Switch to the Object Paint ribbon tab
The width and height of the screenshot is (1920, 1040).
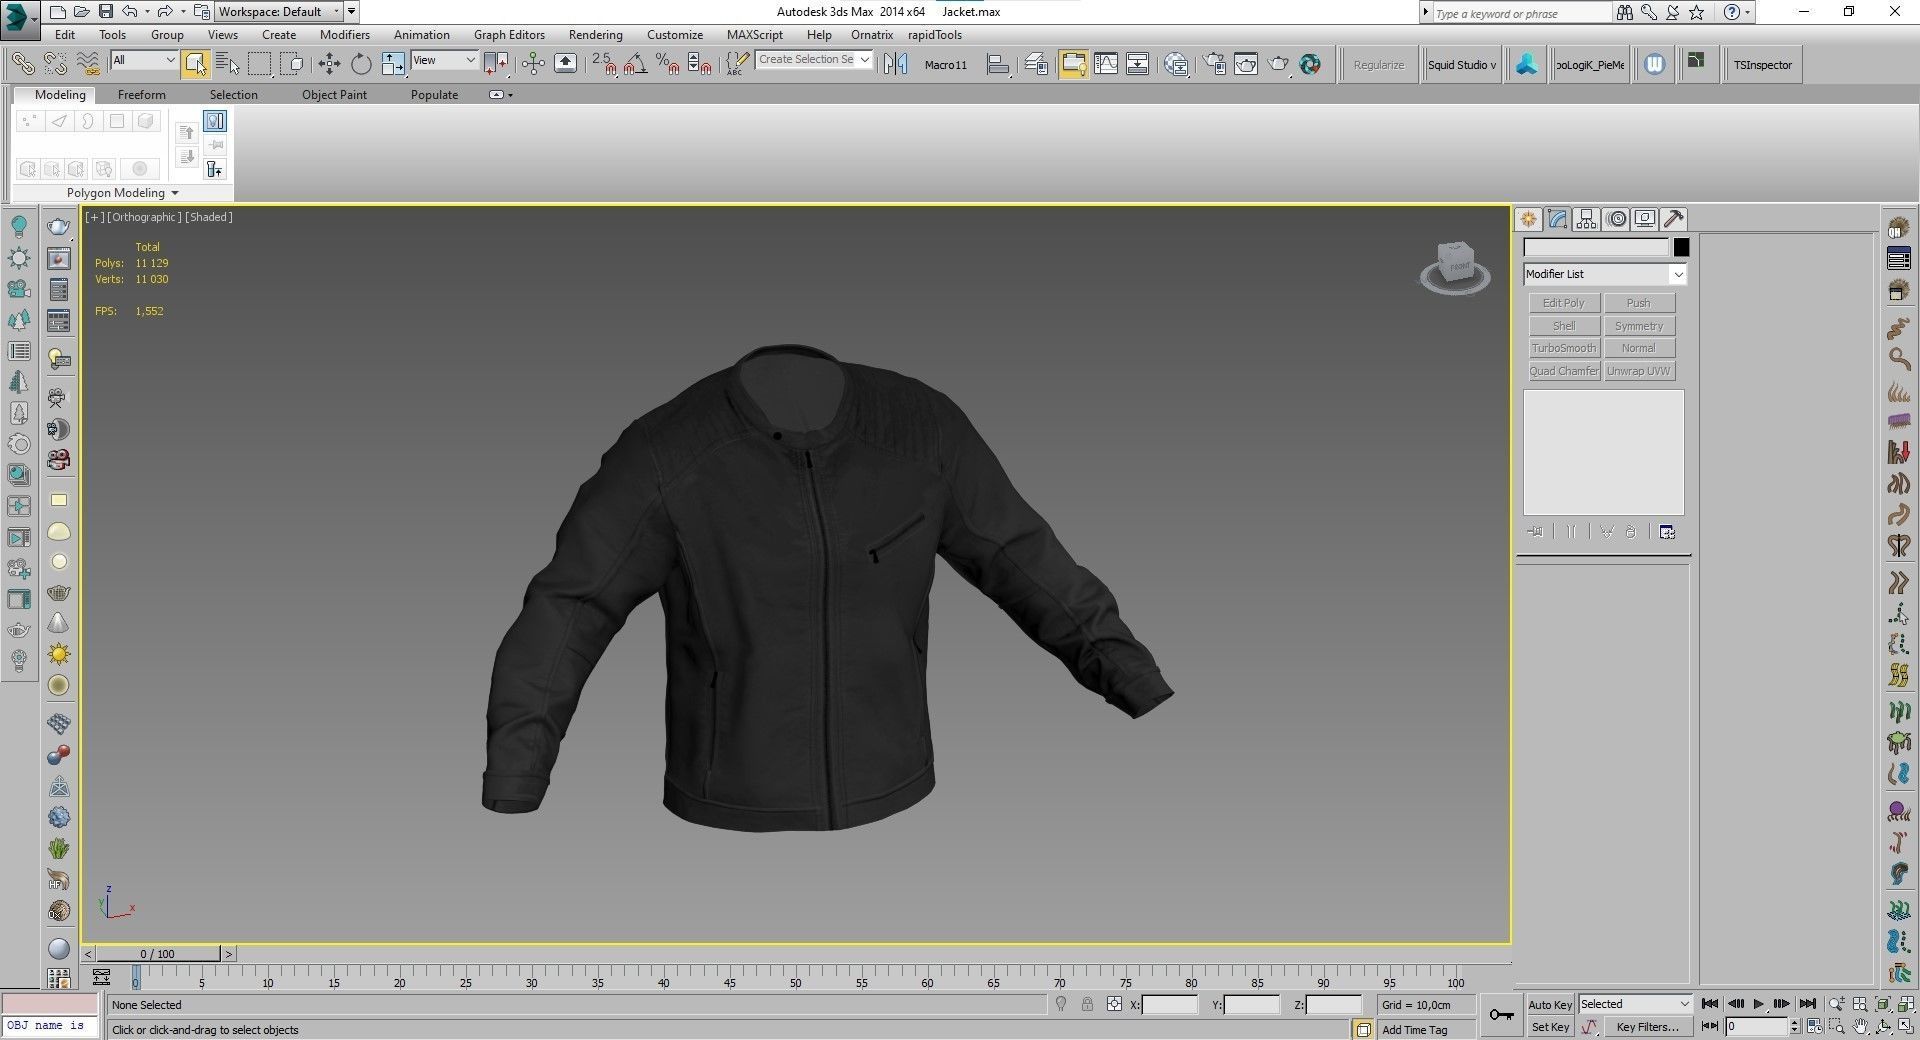pos(334,95)
